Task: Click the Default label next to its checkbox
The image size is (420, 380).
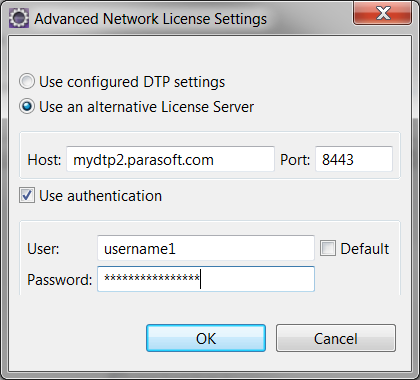Action: pyautogui.click(x=365, y=249)
